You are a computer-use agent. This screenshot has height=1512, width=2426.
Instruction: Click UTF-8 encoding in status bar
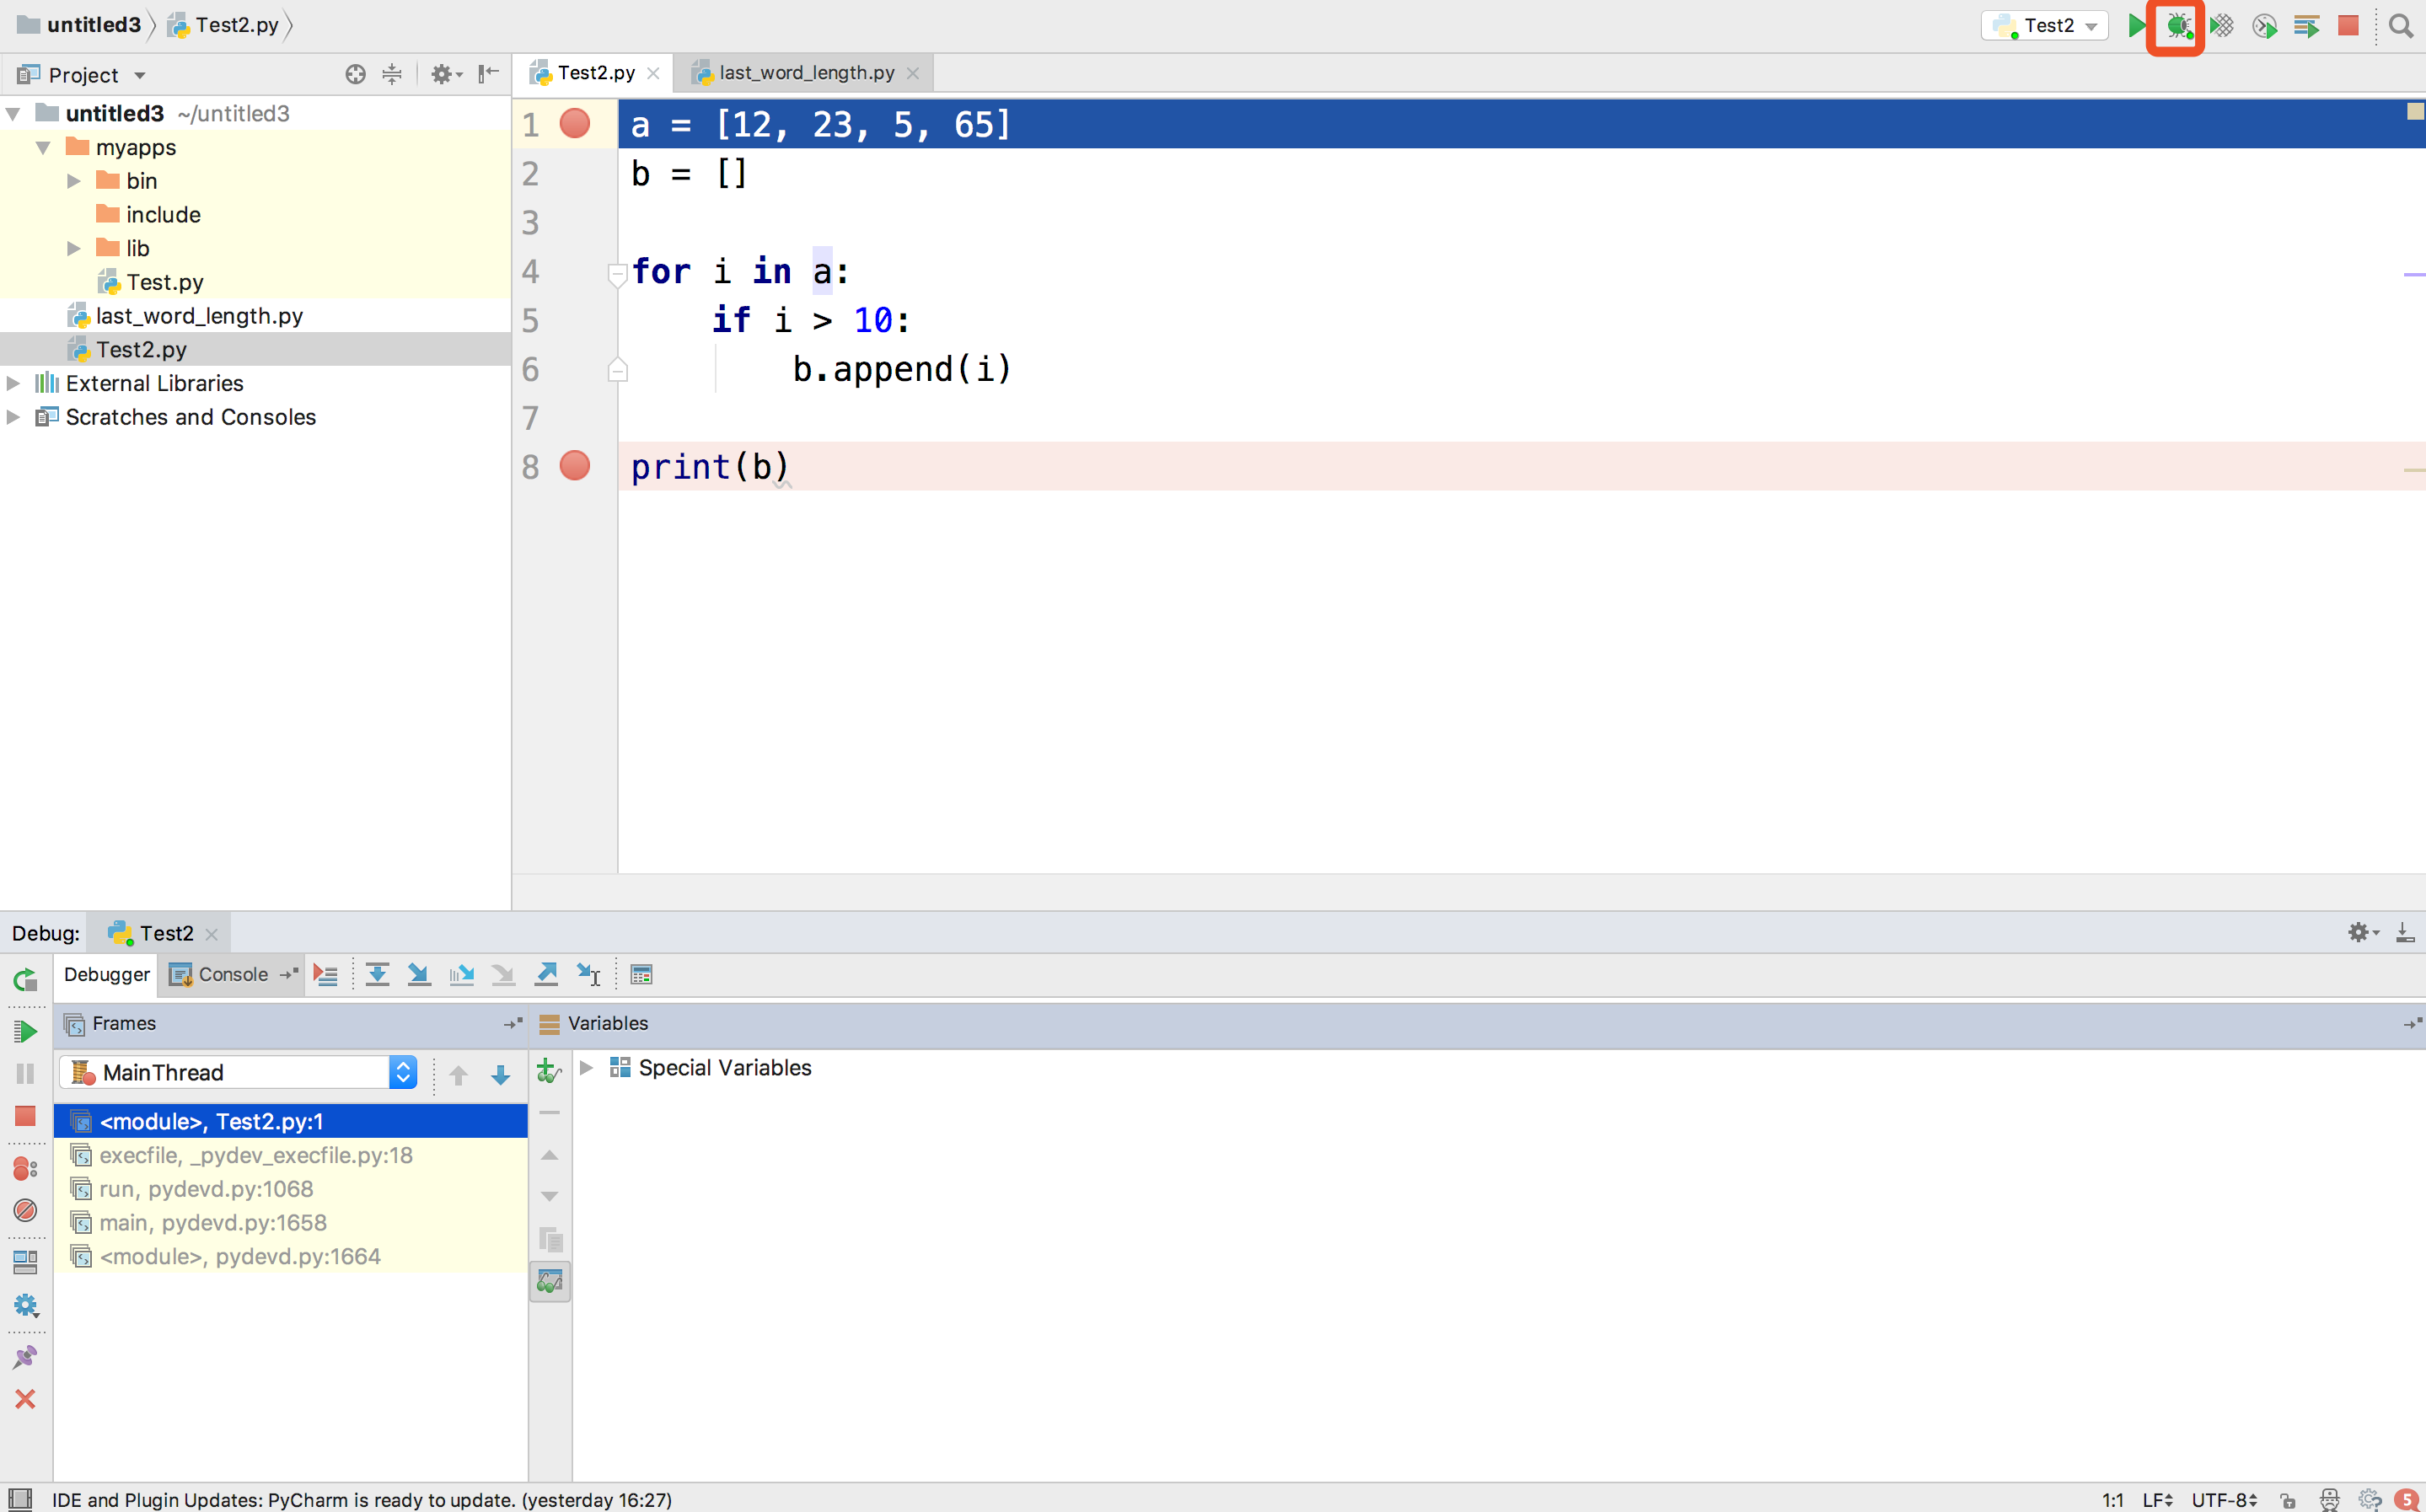click(x=2223, y=1500)
